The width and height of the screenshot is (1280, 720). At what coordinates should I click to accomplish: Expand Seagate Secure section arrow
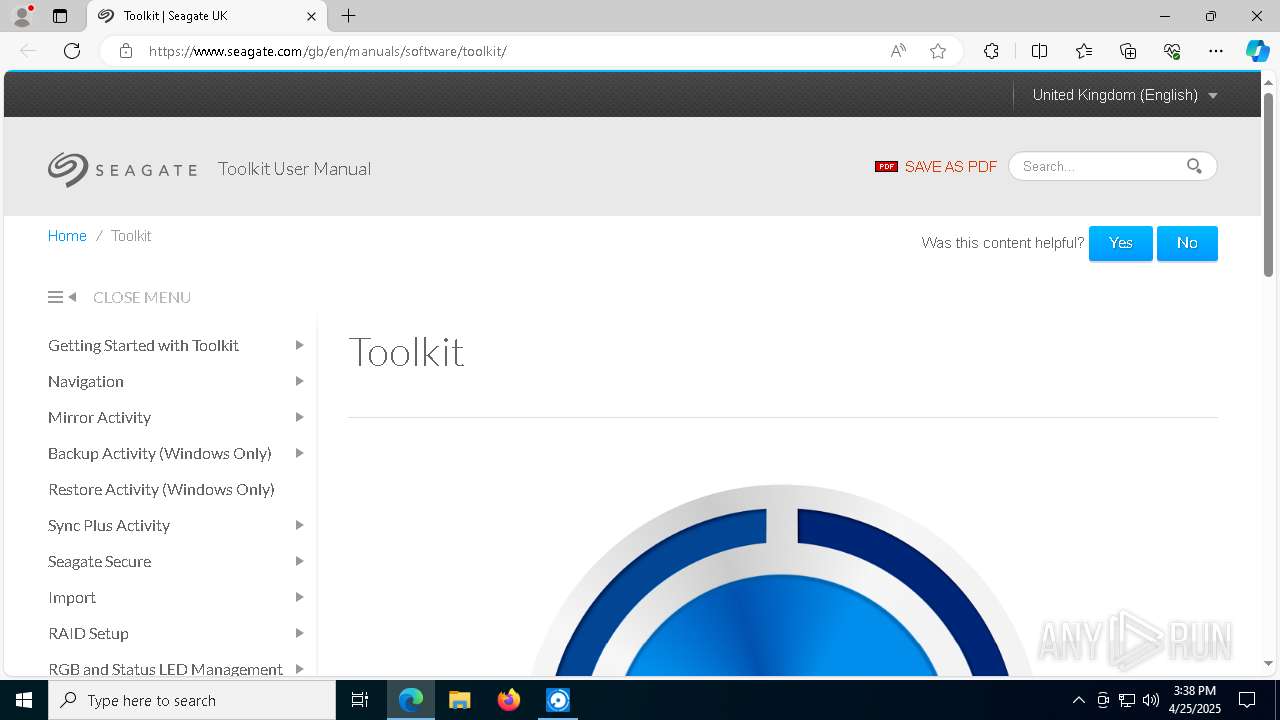coord(299,561)
